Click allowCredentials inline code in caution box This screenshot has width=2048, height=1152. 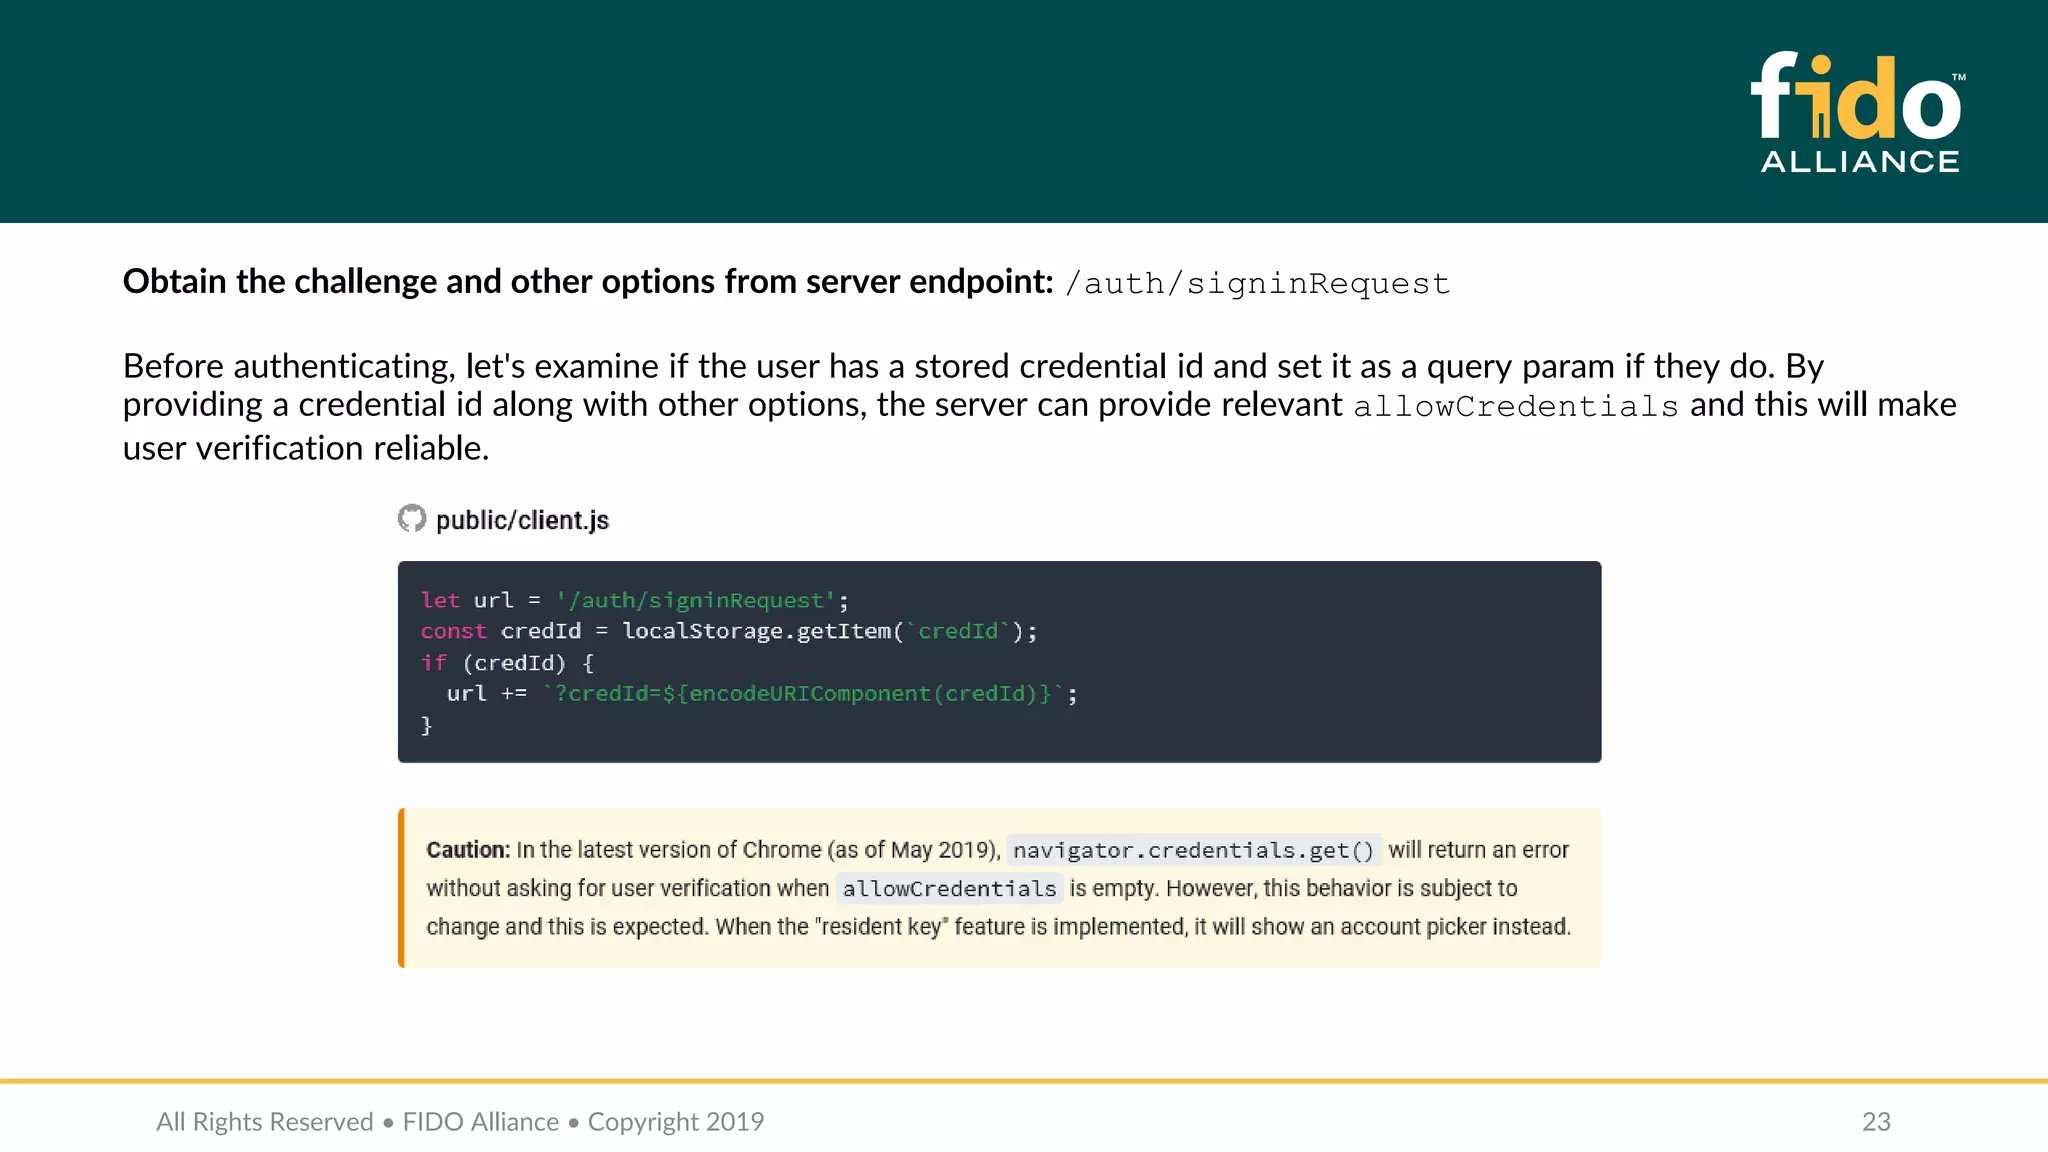click(x=948, y=888)
